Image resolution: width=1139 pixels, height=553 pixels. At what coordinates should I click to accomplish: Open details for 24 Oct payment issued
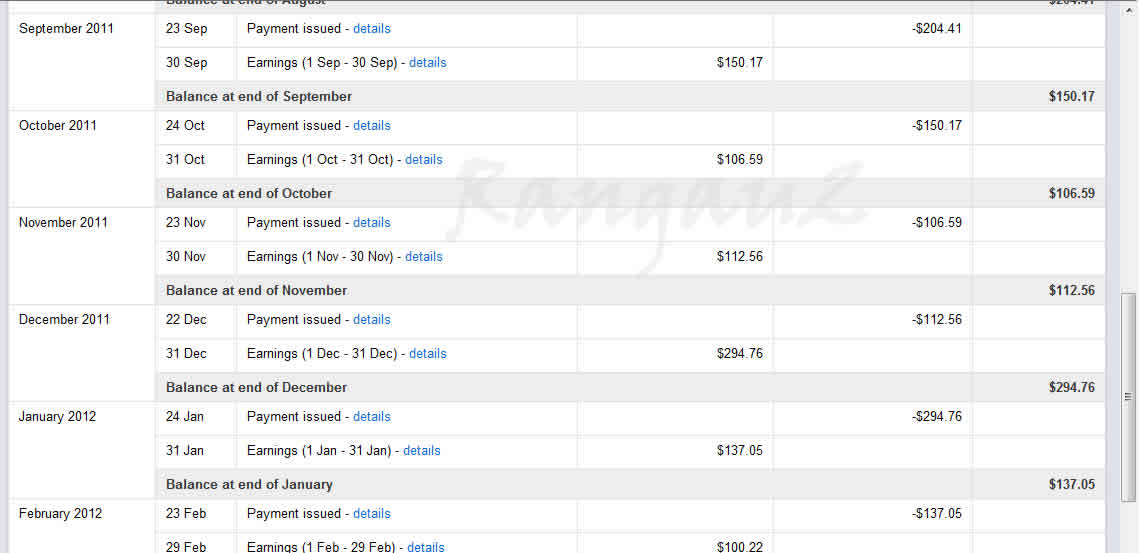(x=371, y=126)
